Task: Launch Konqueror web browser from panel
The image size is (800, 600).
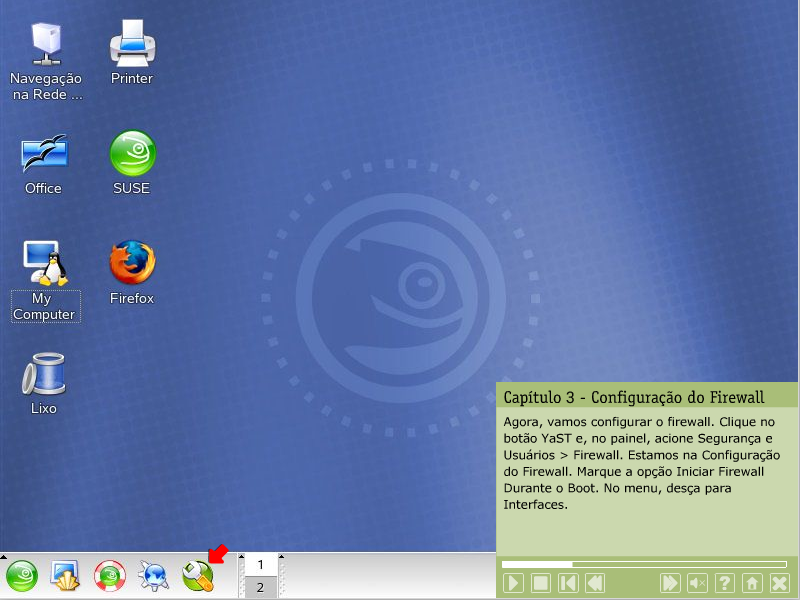Action: tap(153, 576)
